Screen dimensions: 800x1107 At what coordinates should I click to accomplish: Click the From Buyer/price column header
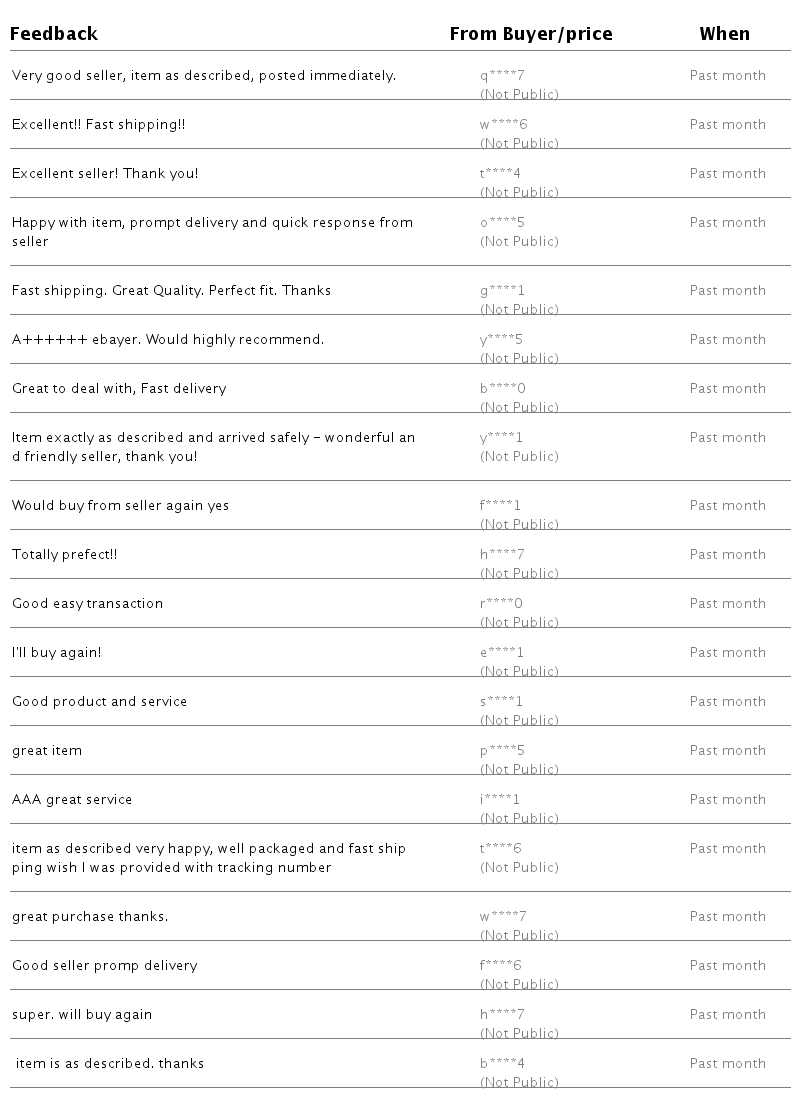[531, 33]
